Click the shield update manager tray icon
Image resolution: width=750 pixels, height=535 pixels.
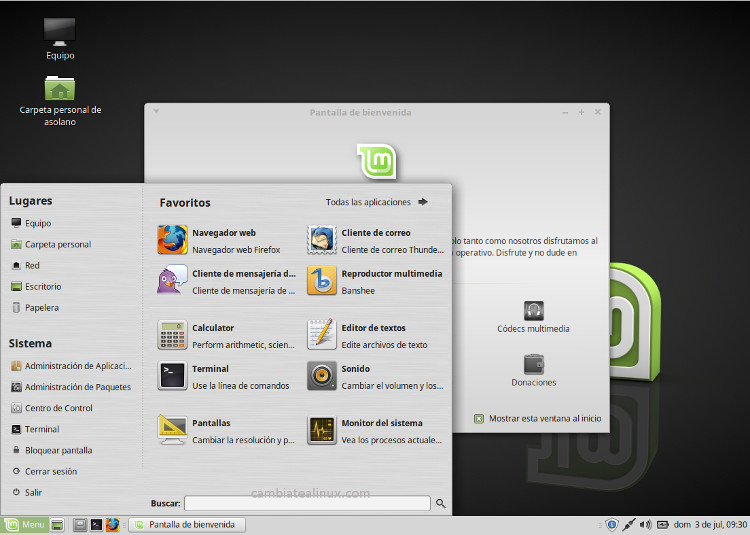click(x=611, y=525)
